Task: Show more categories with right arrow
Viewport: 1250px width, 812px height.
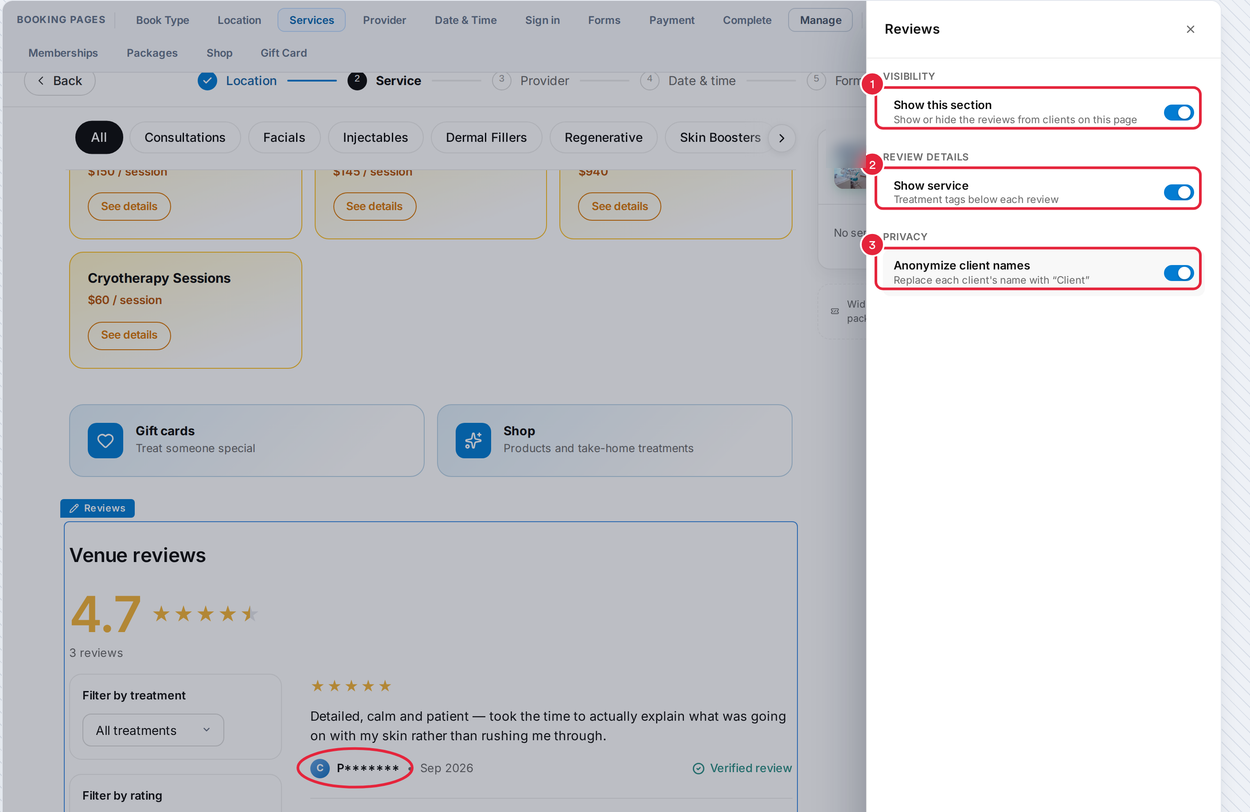Action: click(782, 138)
